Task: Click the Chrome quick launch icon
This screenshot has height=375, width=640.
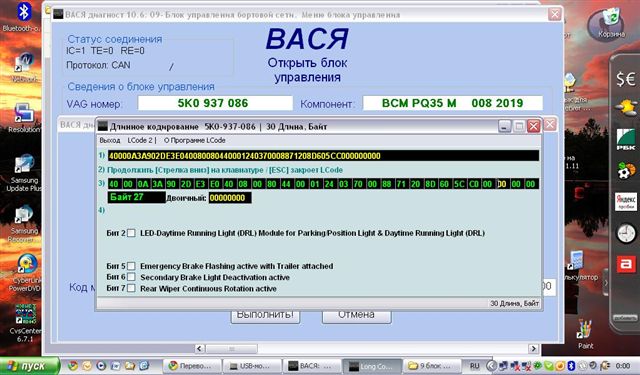Action: click(73, 366)
